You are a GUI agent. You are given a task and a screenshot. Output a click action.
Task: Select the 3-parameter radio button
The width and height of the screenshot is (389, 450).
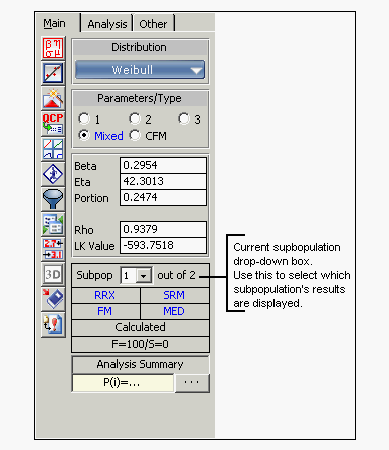(184, 119)
